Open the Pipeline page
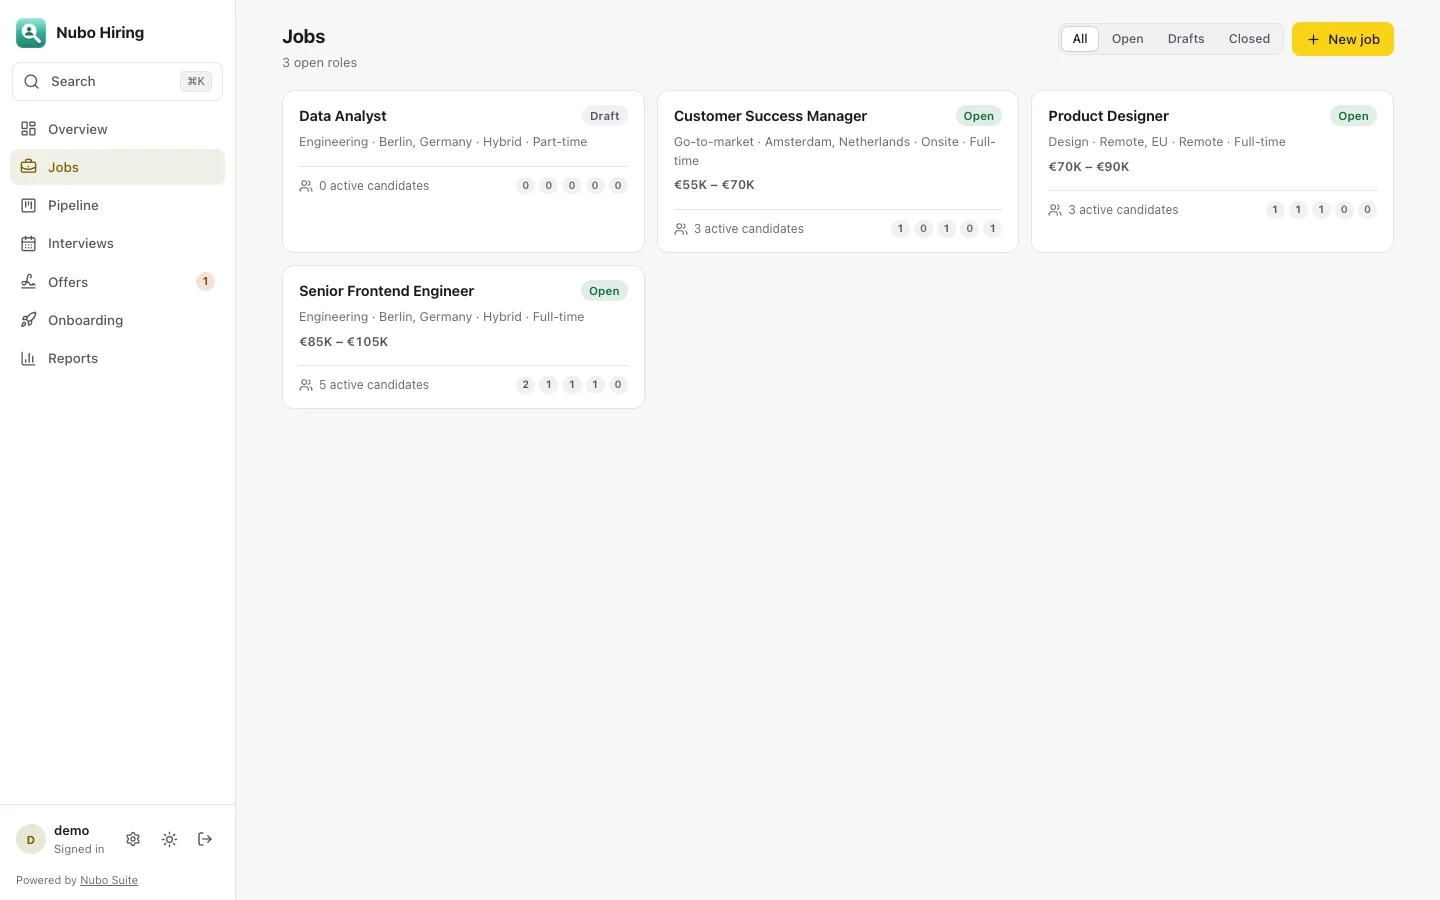 117,205
